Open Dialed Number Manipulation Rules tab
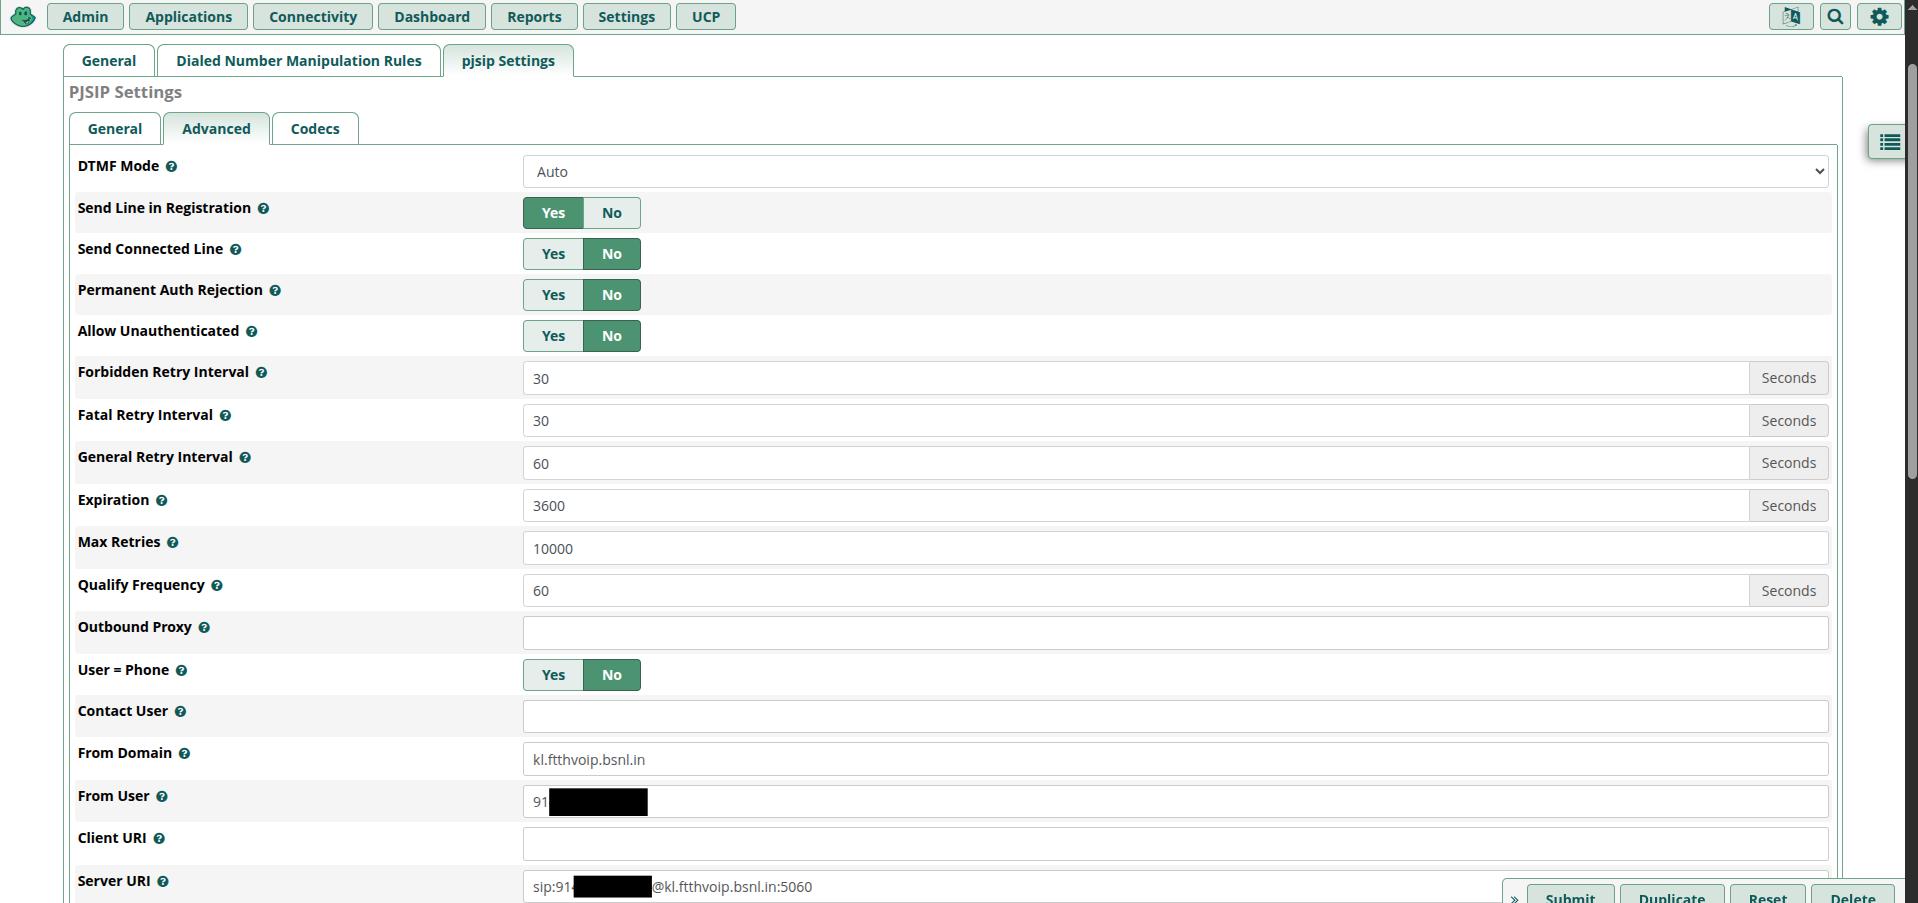1918x903 pixels. tap(298, 61)
